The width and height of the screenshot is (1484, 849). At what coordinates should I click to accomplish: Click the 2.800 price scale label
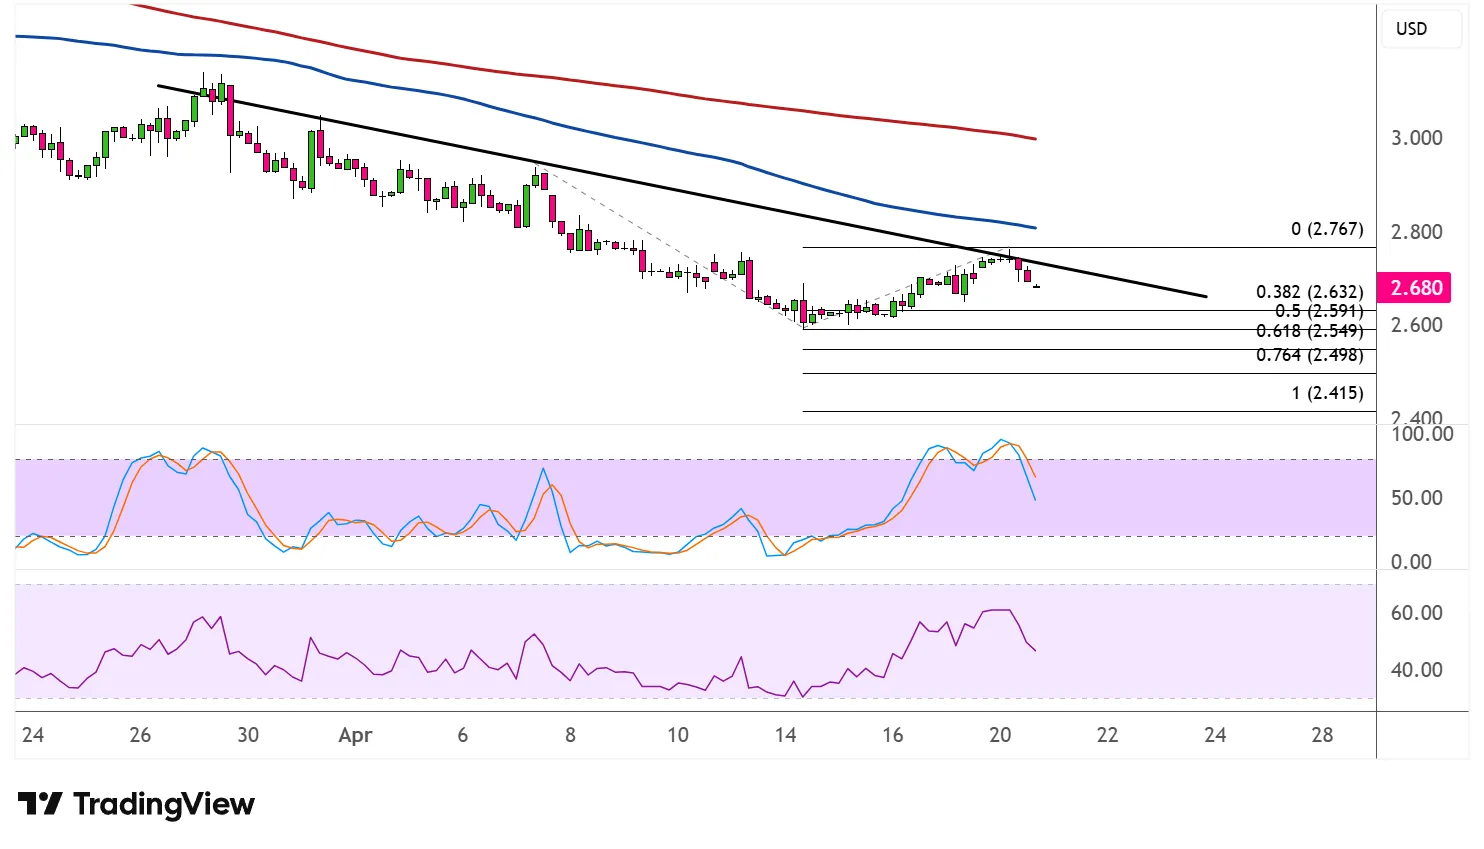tap(1416, 232)
